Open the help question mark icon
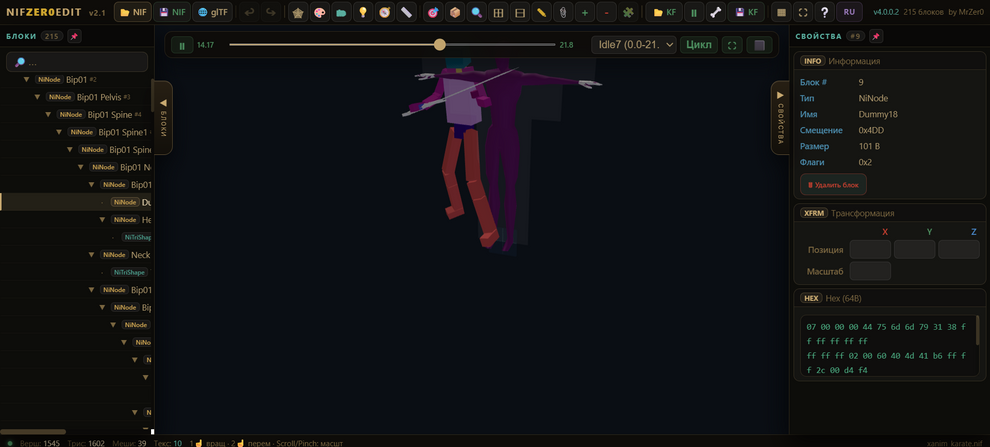This screenshot has width=990, height=447. [824, 12]
